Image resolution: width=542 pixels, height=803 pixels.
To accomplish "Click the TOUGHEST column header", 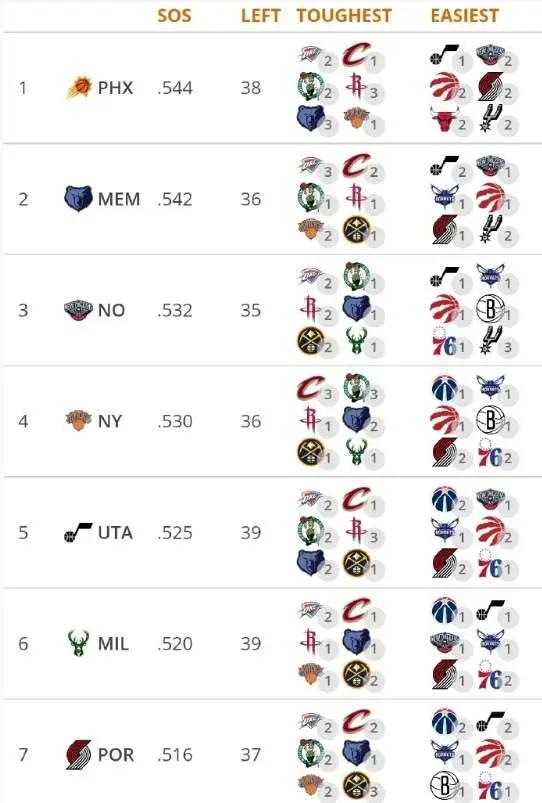I will (344, 15).
